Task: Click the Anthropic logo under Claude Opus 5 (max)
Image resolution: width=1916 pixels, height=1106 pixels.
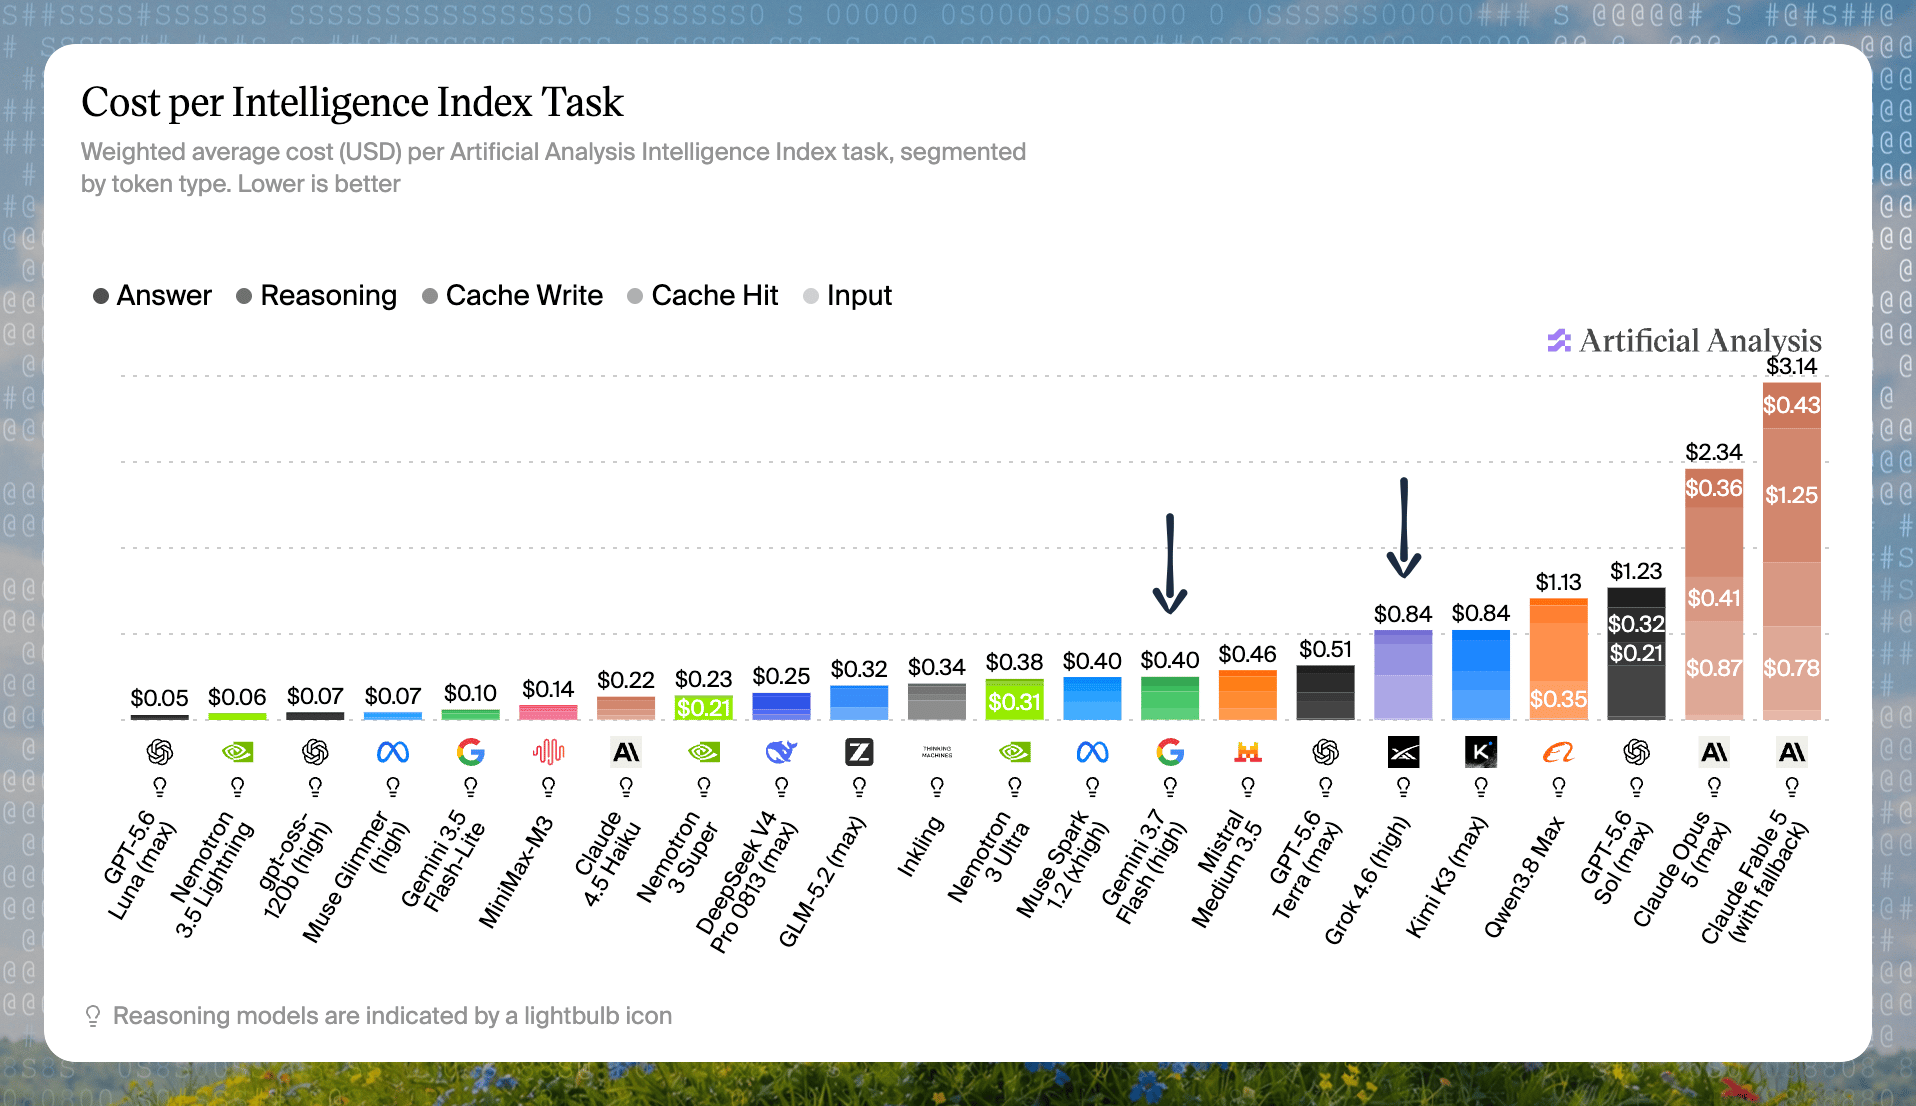Action: (x=1714, y=752)
